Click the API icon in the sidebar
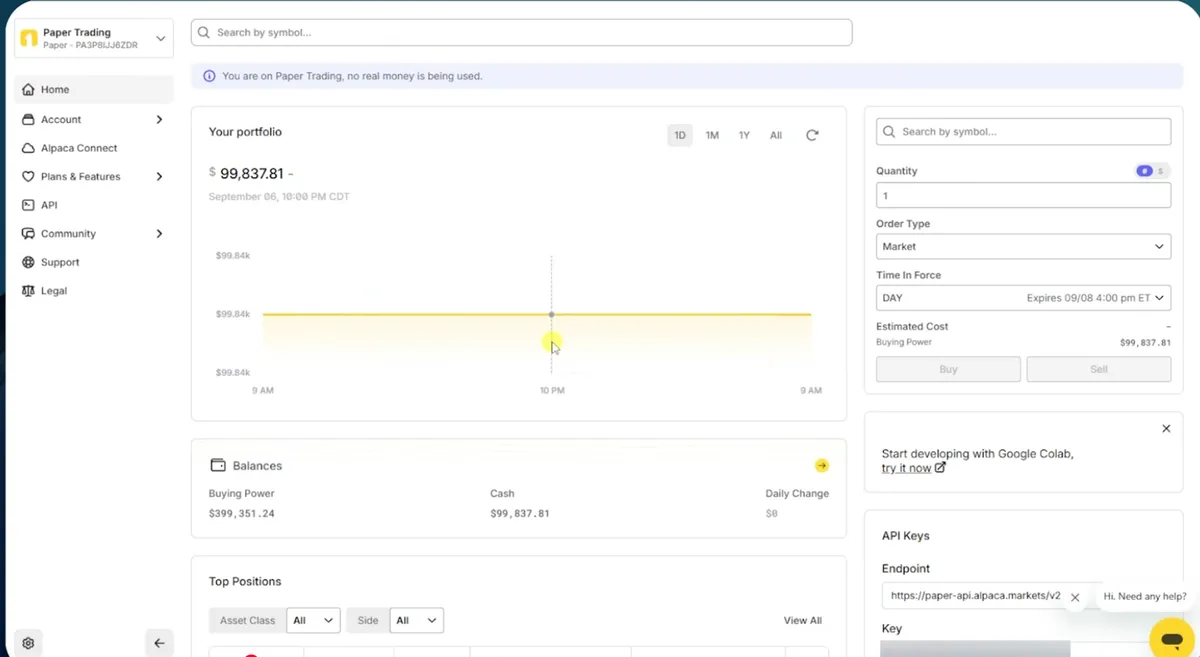1200x657 pixels. [x=28, y=205]
